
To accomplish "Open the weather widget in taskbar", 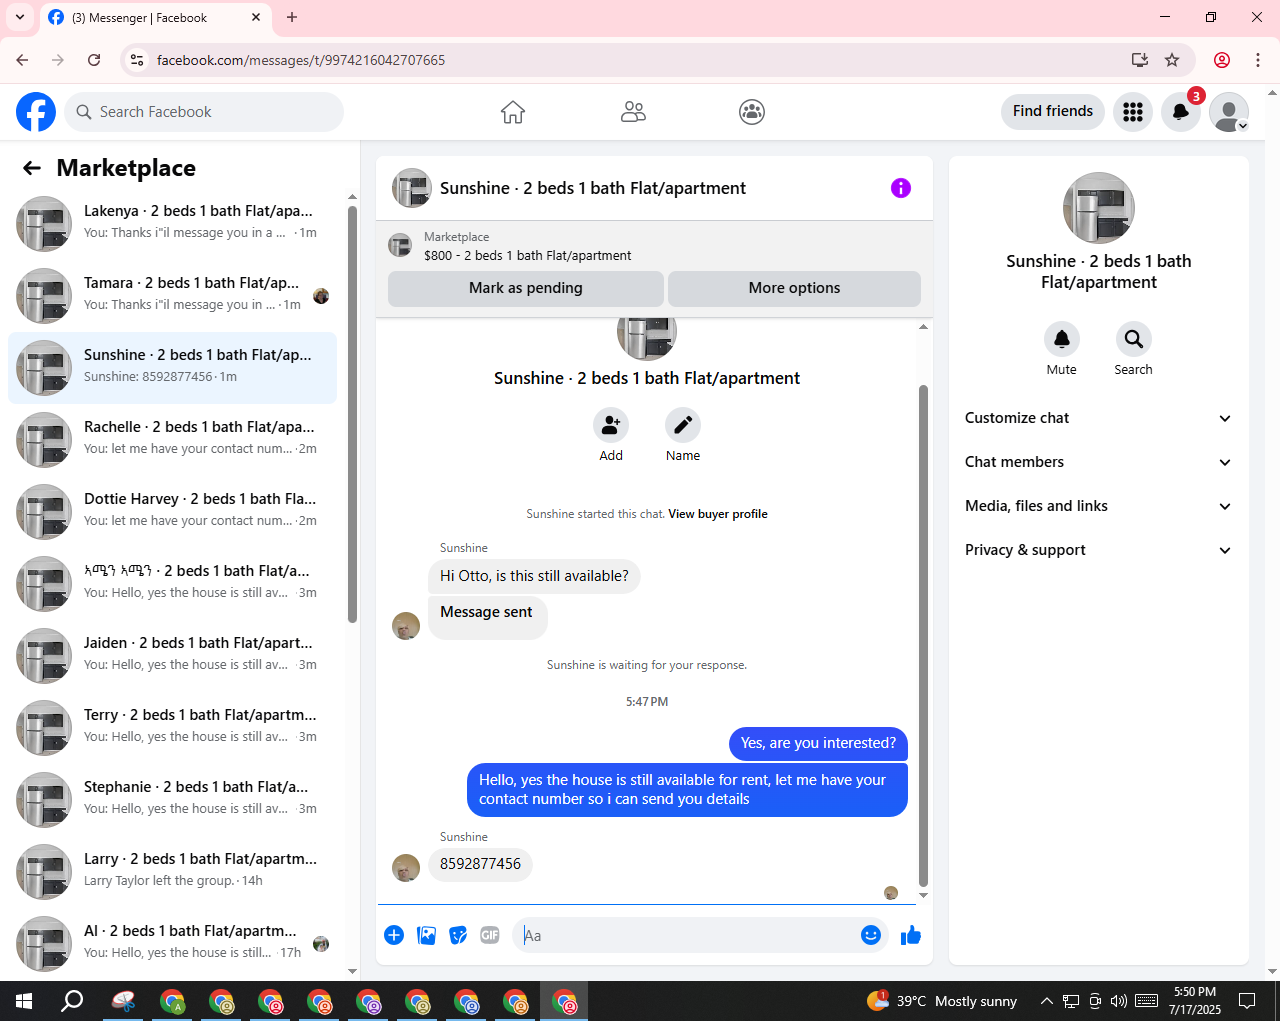I will point(942,1001).
